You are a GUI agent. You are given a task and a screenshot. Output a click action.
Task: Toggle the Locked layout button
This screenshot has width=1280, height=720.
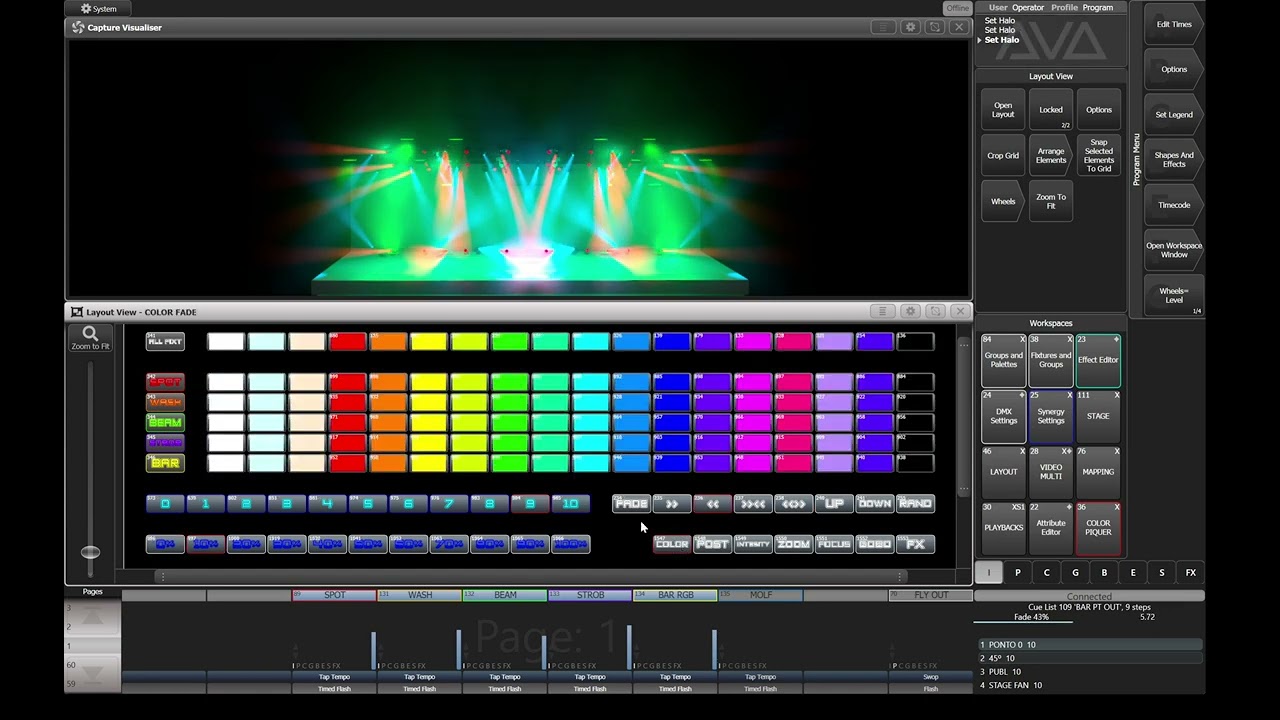pos(1050,110)
